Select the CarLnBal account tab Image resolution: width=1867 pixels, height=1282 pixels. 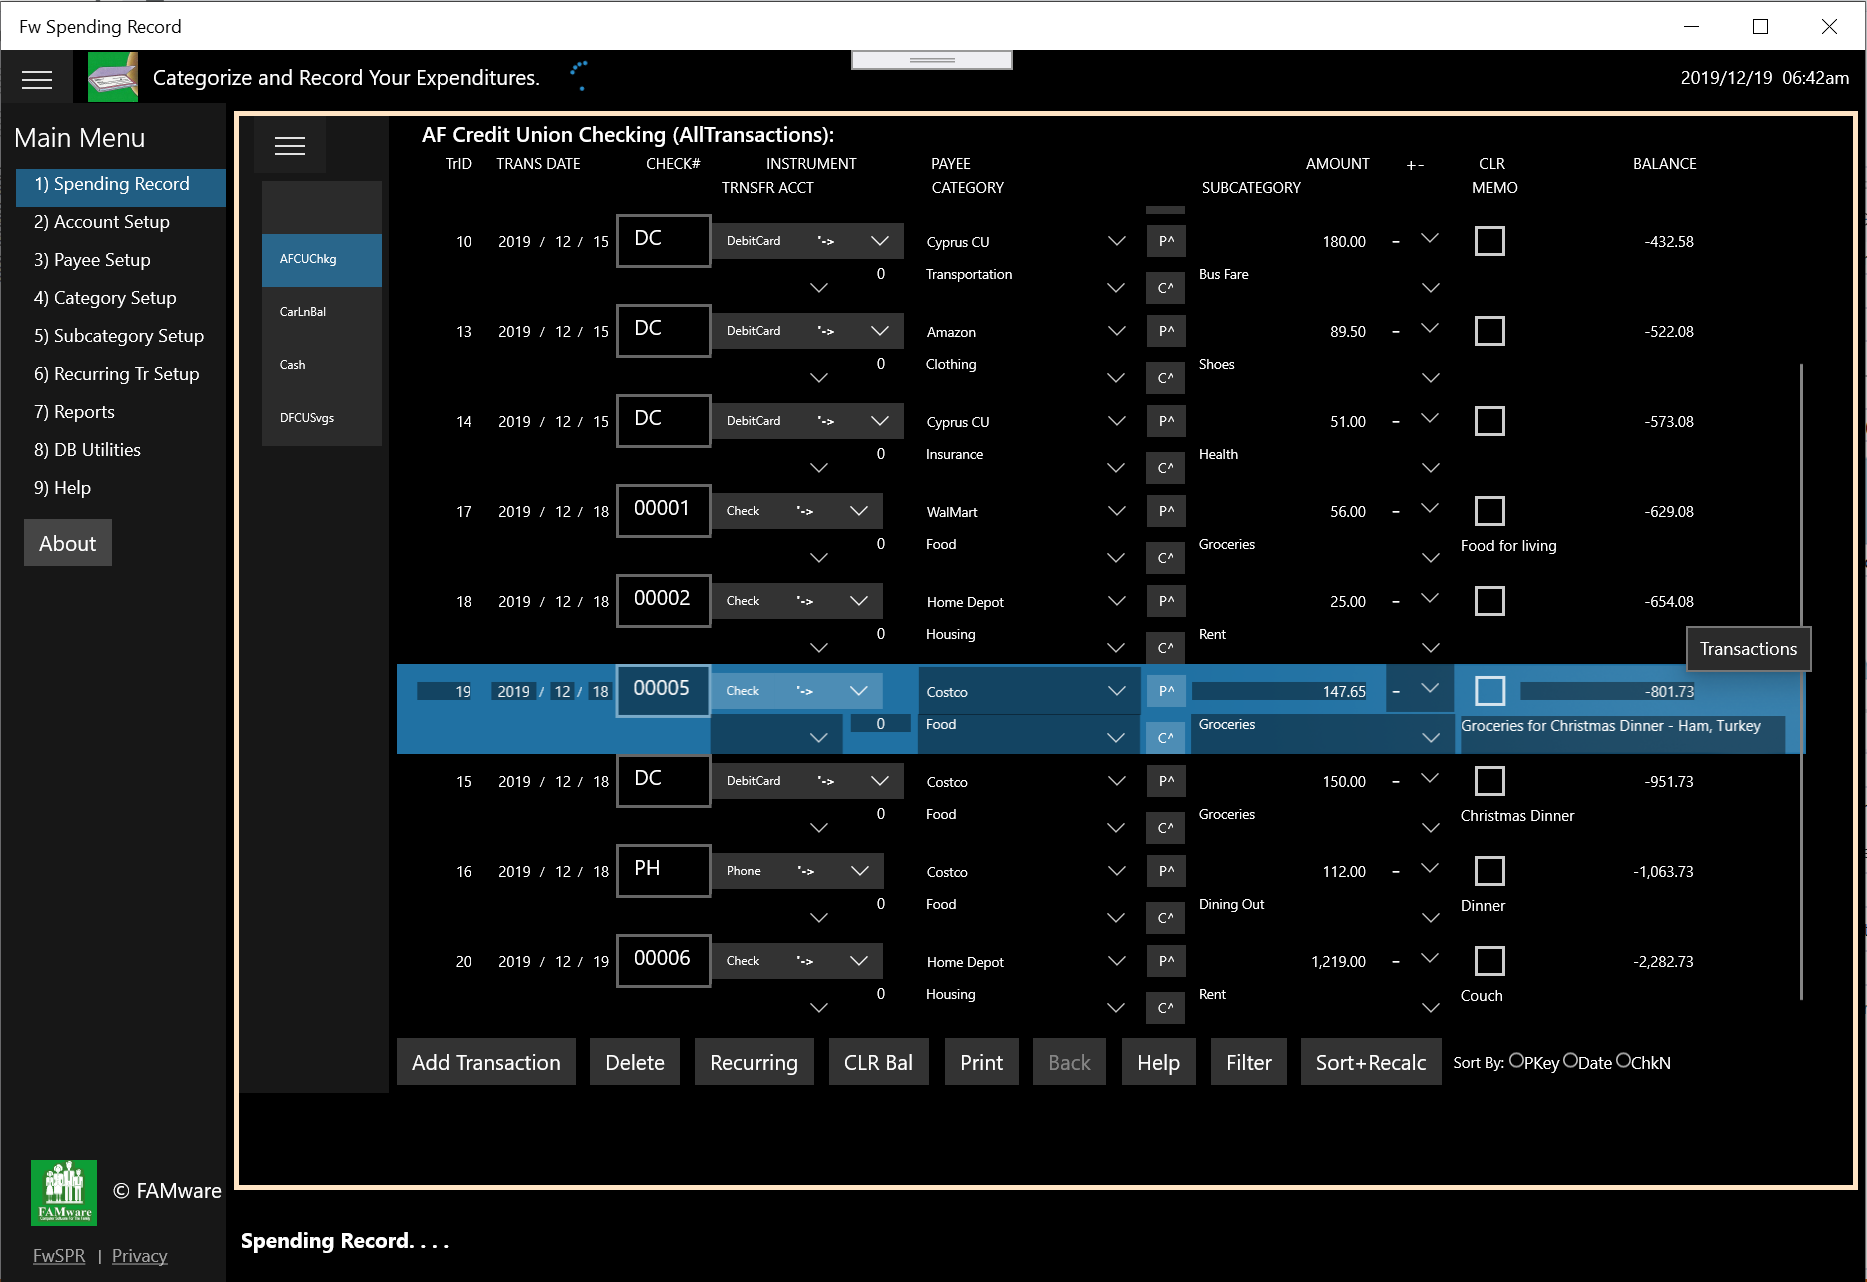[x=322, y=312]
